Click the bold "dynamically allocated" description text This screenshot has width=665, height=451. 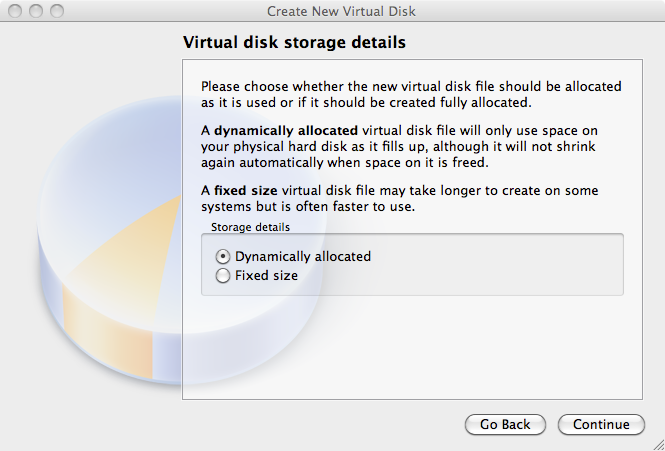[286, 131]
